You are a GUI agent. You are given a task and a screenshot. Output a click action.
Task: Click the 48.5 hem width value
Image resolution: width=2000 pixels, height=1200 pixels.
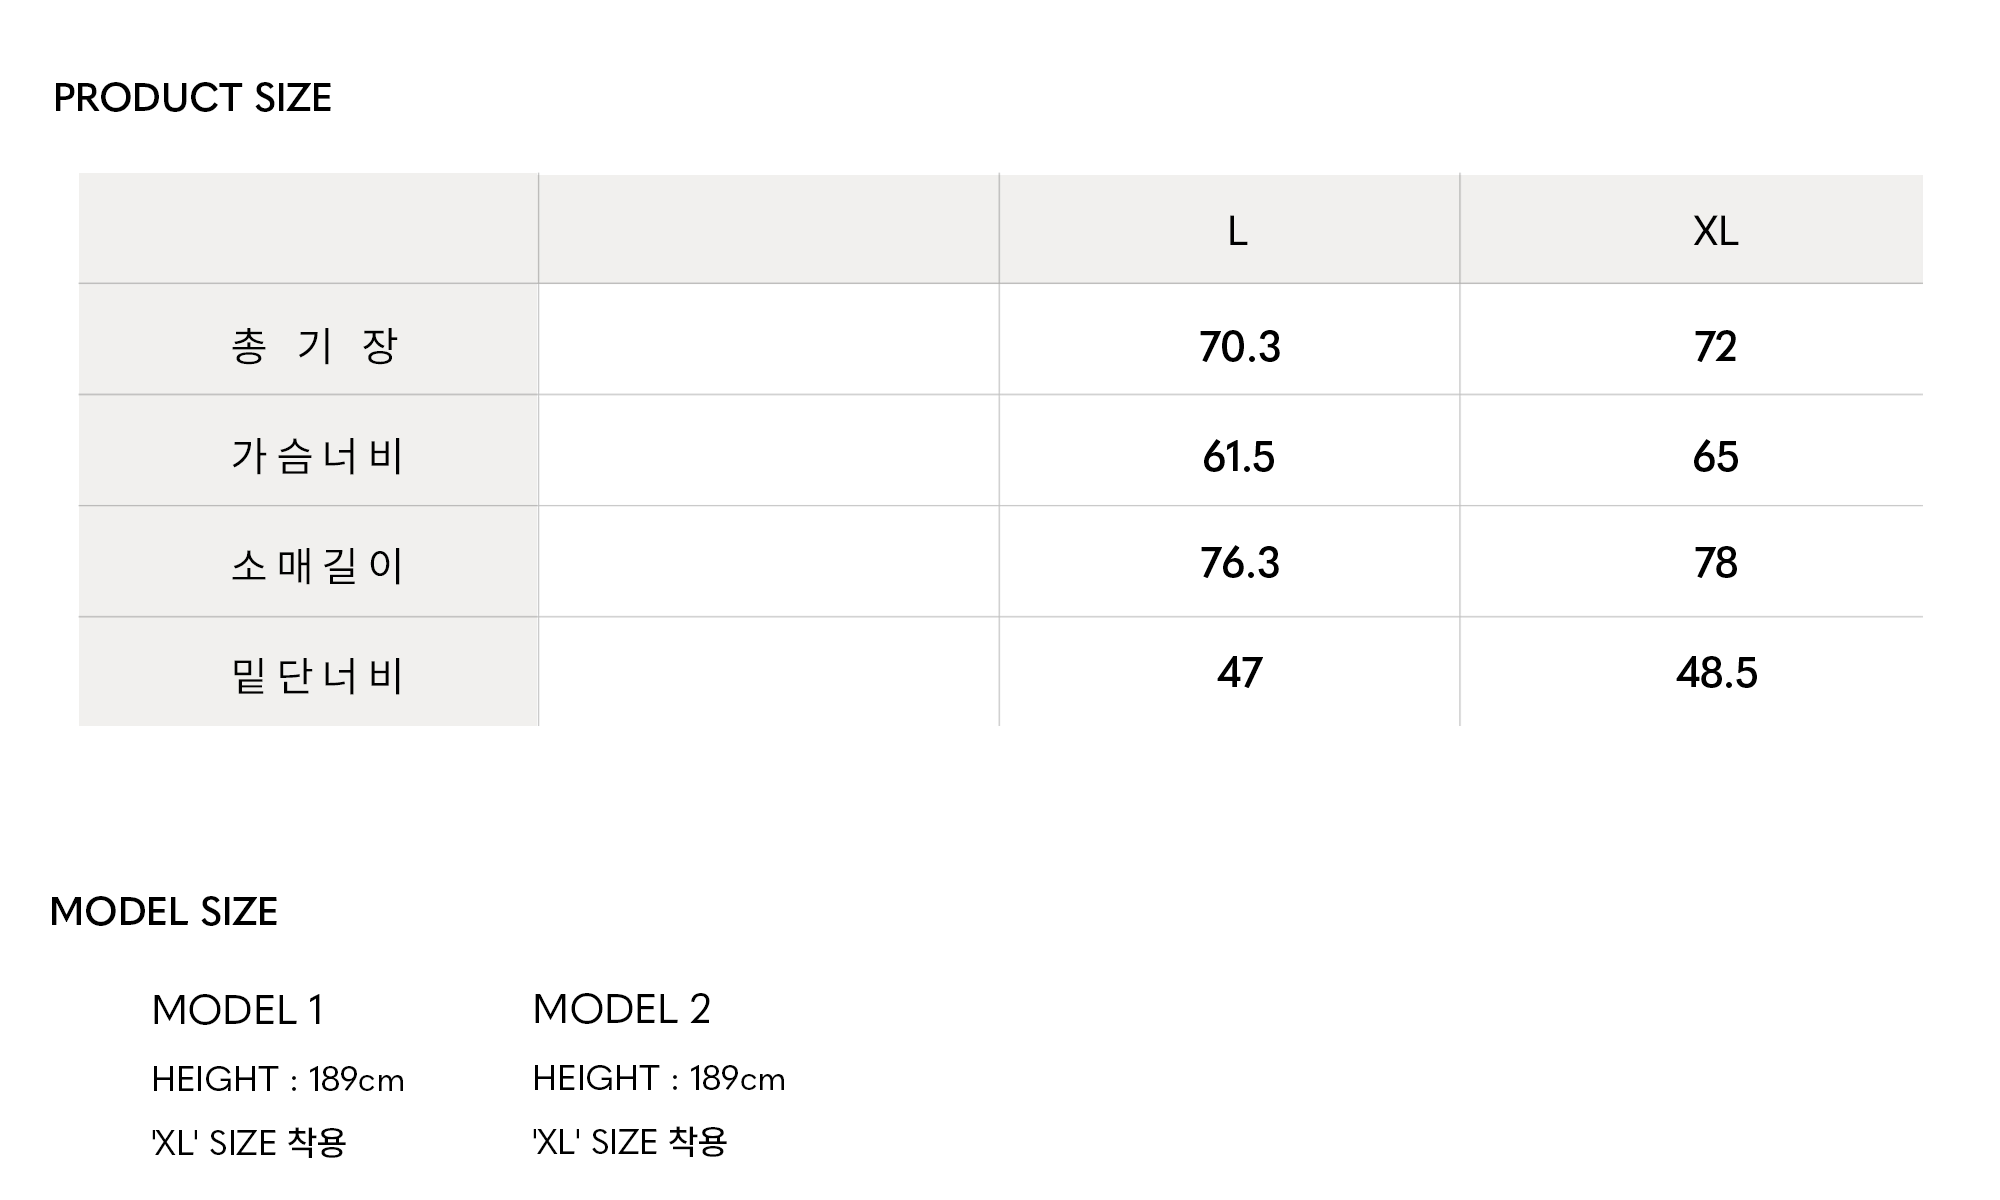click(1716, 673)
